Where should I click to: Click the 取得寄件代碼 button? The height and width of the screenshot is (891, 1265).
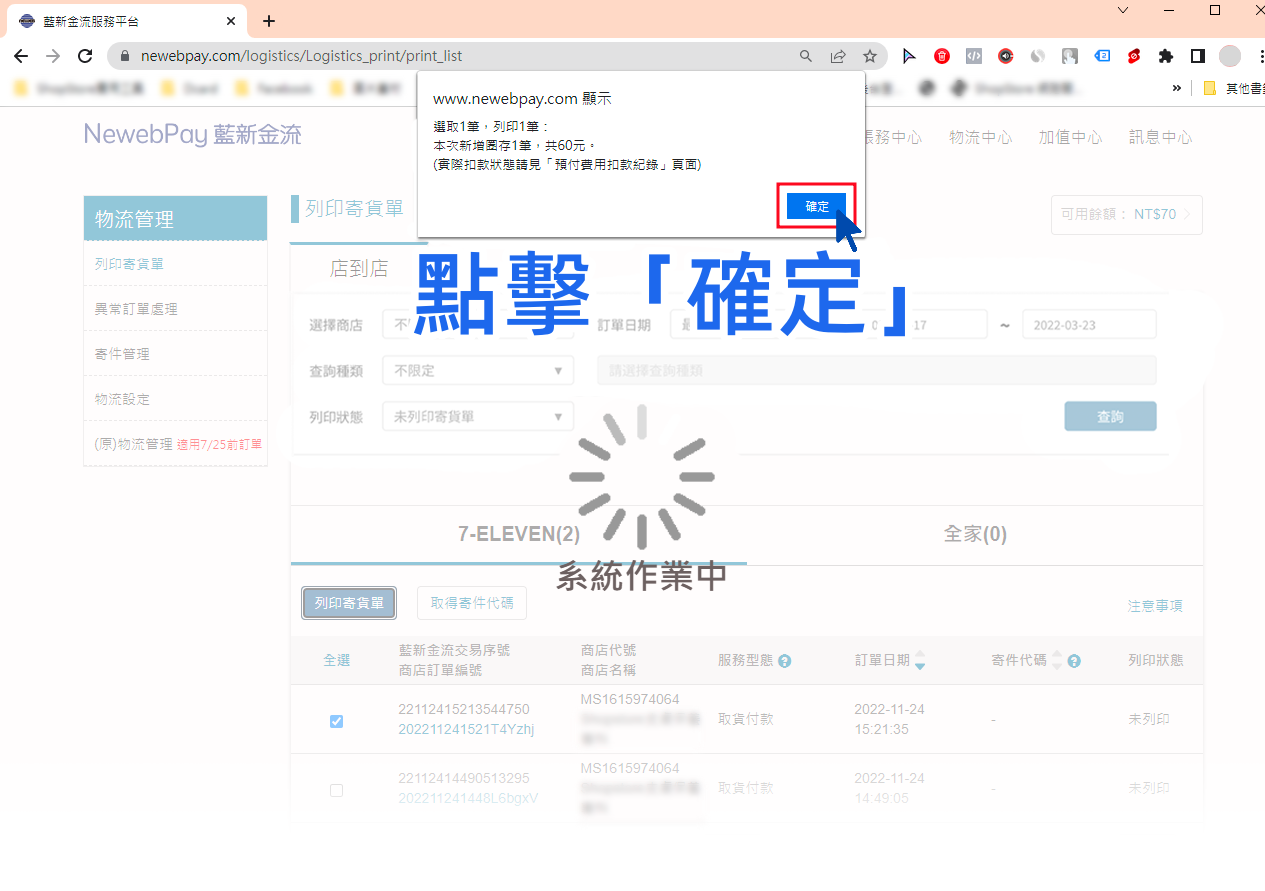point(472,603)
